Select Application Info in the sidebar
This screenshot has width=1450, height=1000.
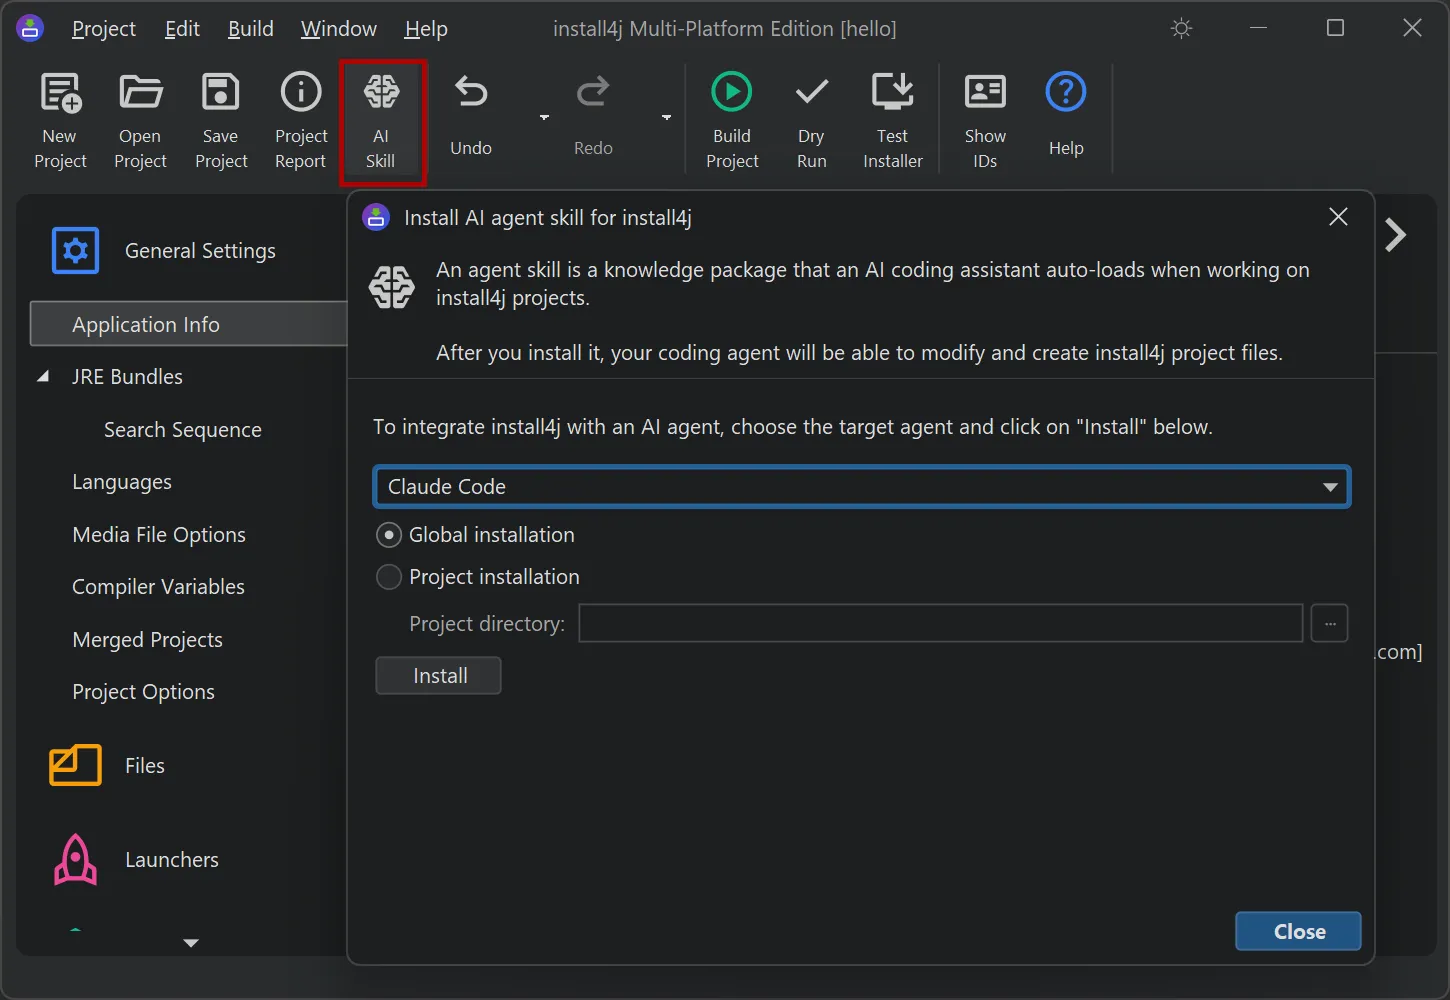(x=189, y=324)
